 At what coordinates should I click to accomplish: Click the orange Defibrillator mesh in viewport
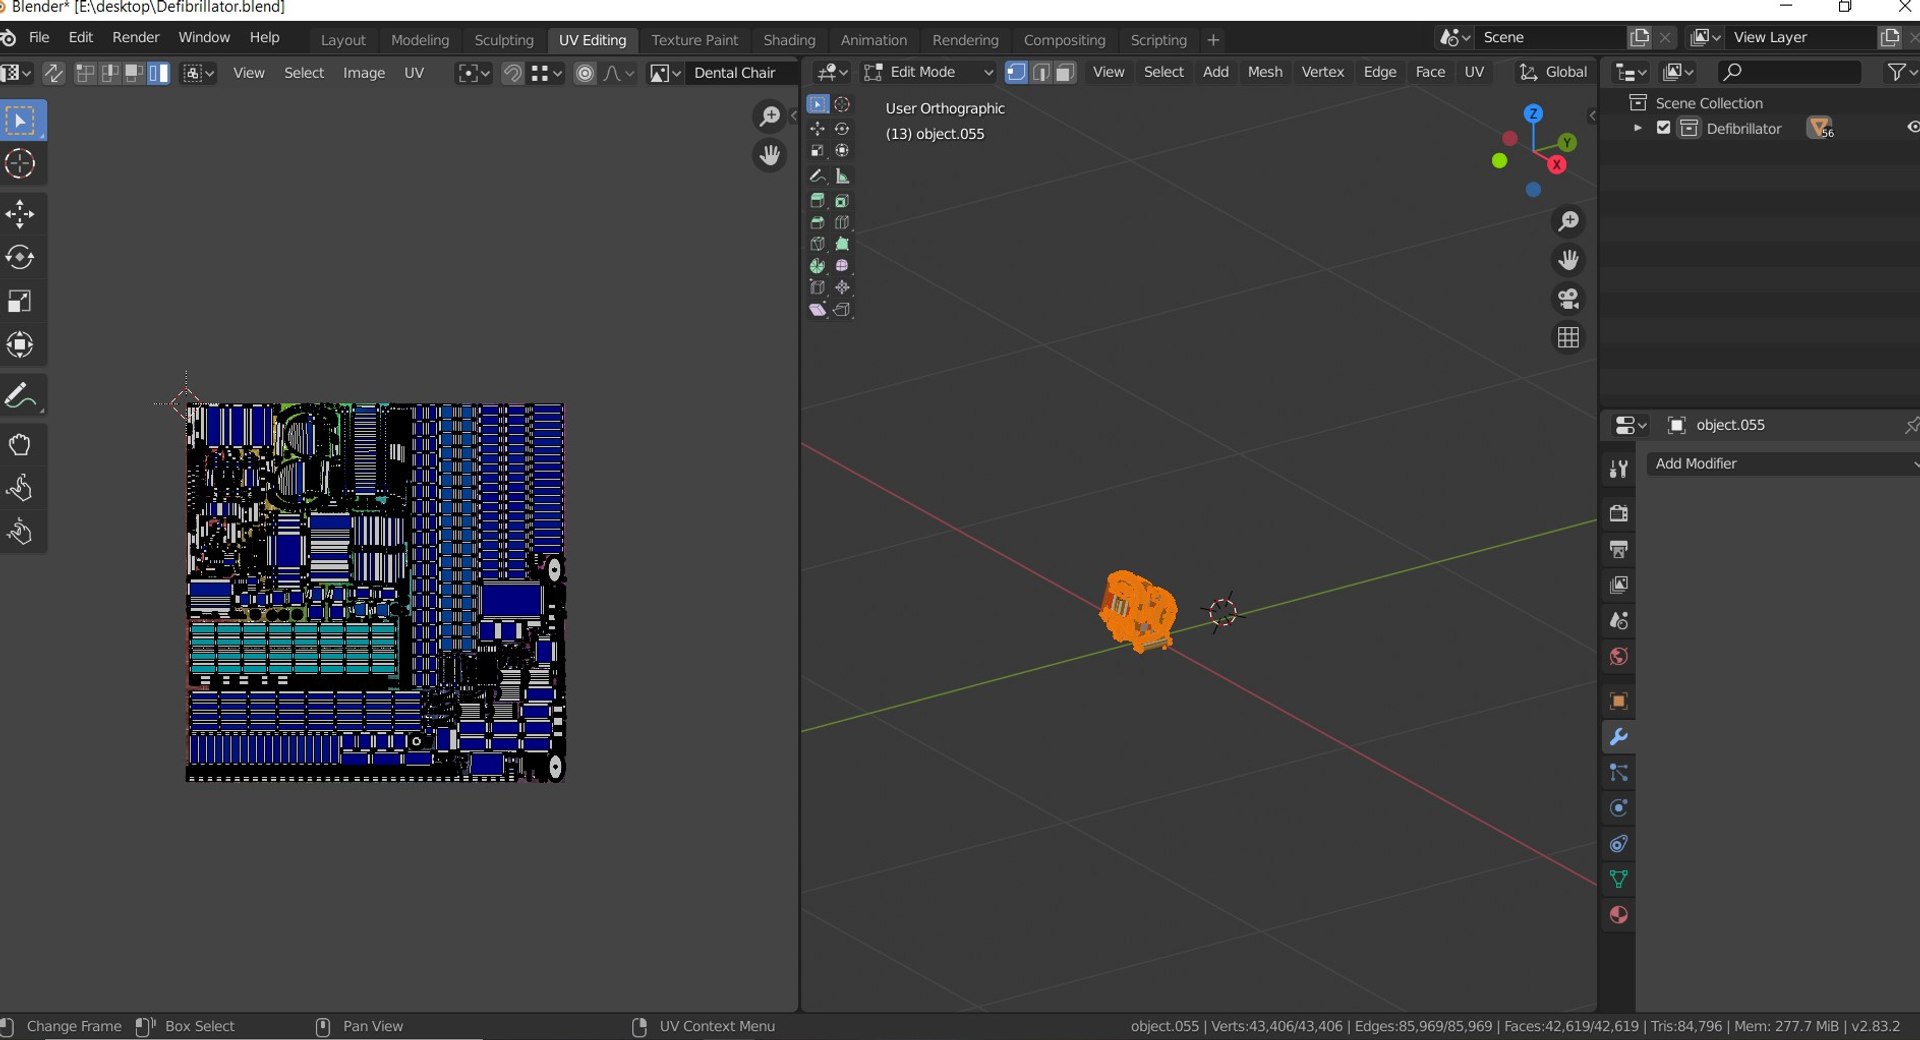[x=1138, y=610]
